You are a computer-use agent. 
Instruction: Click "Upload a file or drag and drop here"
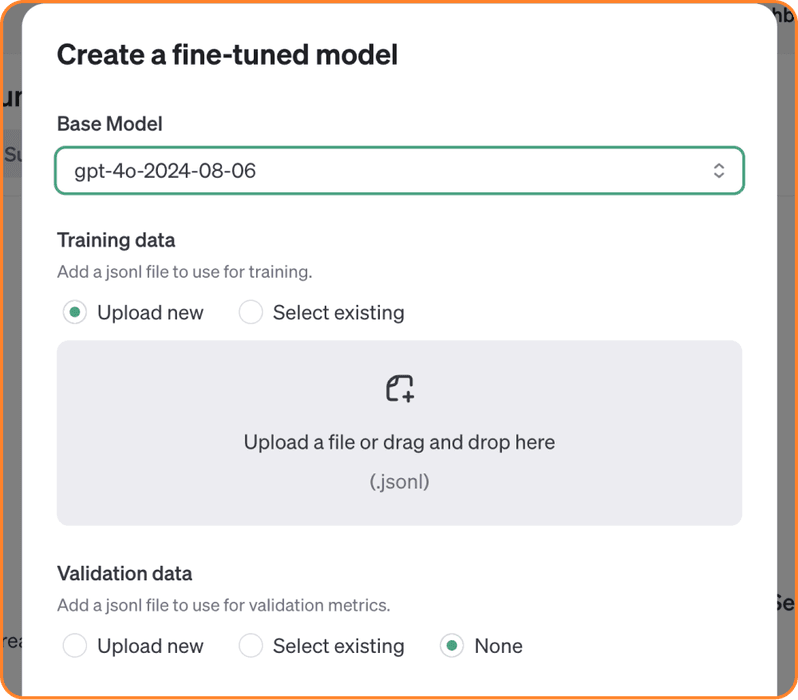pyautogui.click(x=399, y=442)
